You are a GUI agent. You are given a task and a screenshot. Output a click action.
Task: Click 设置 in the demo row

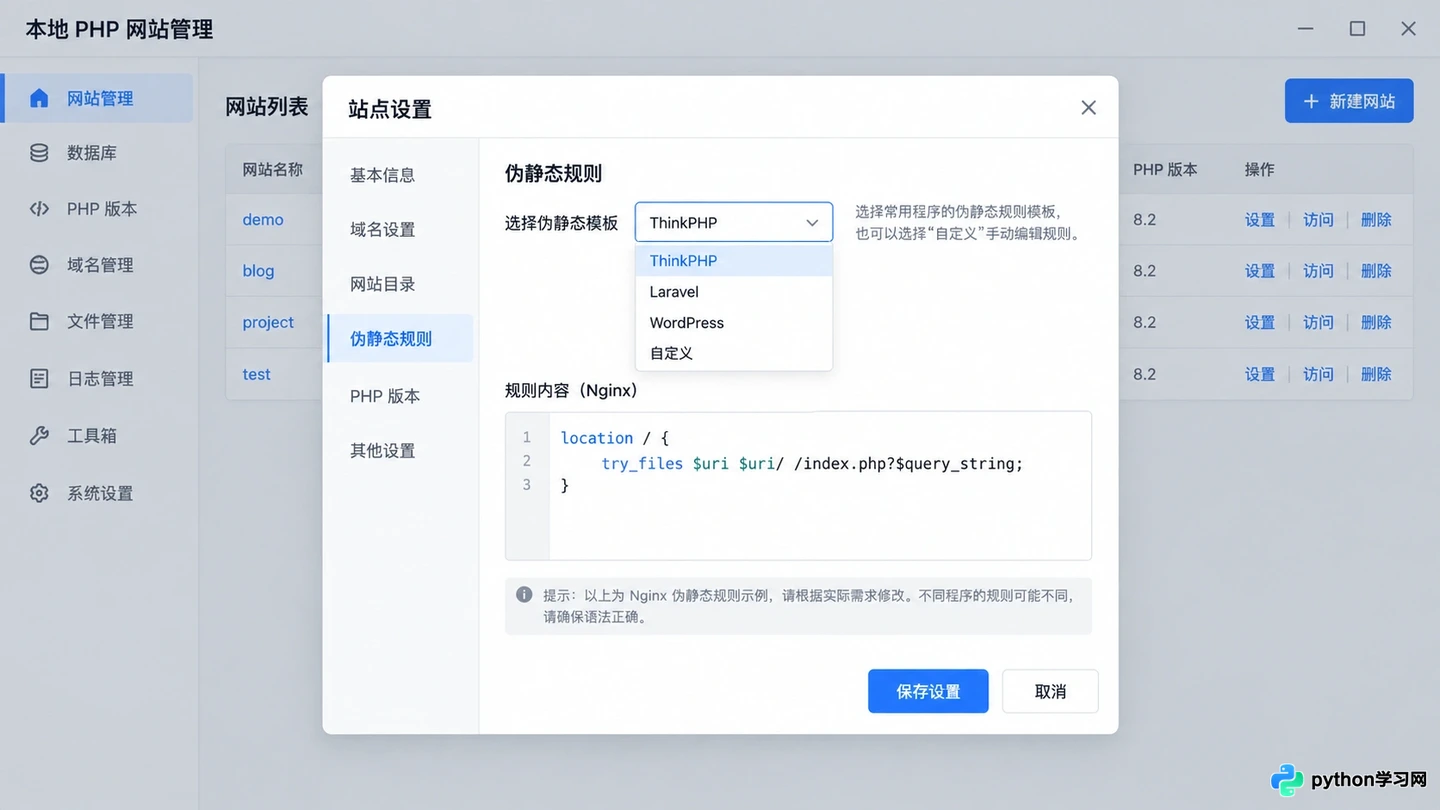point(1260,220)
